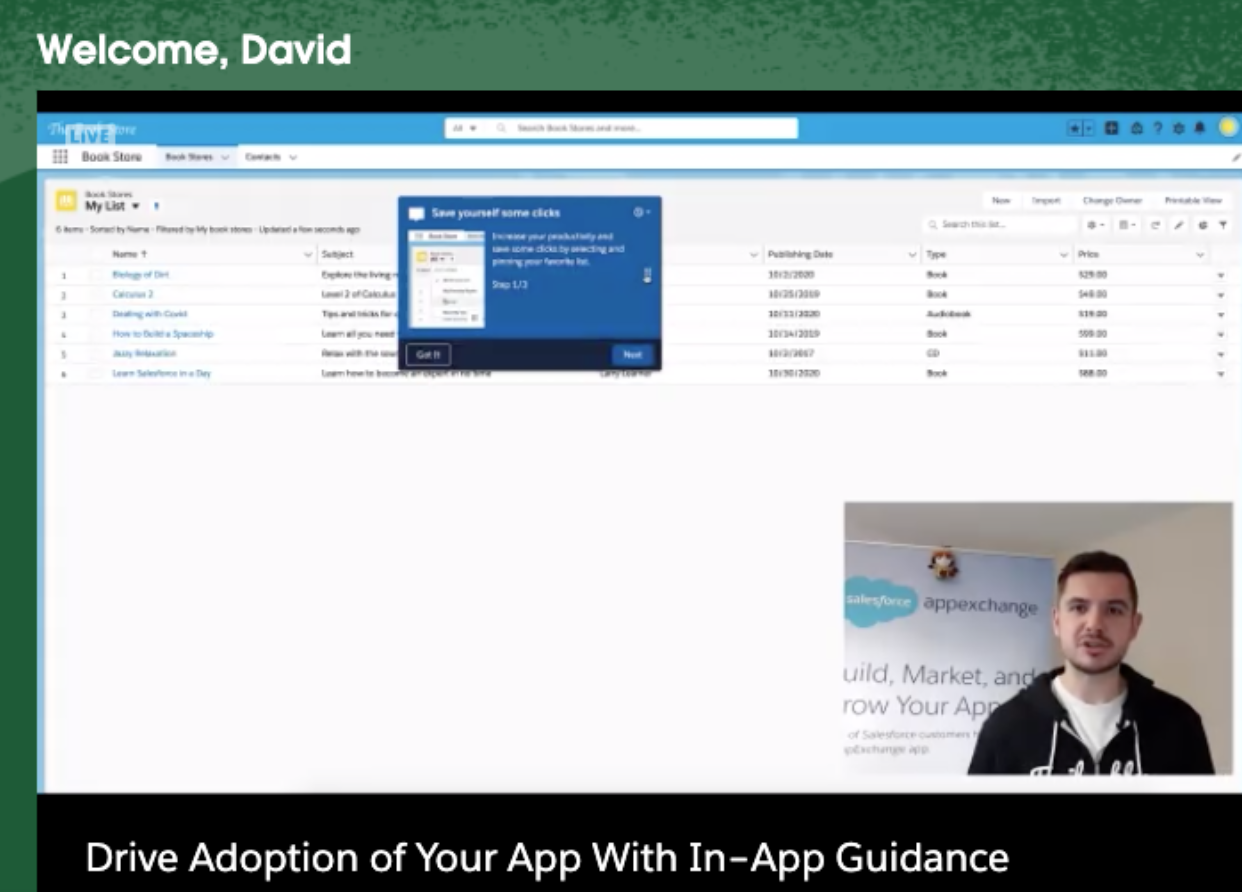
Task: Open the Global Actions plus icon
Action: (1112, 128)
